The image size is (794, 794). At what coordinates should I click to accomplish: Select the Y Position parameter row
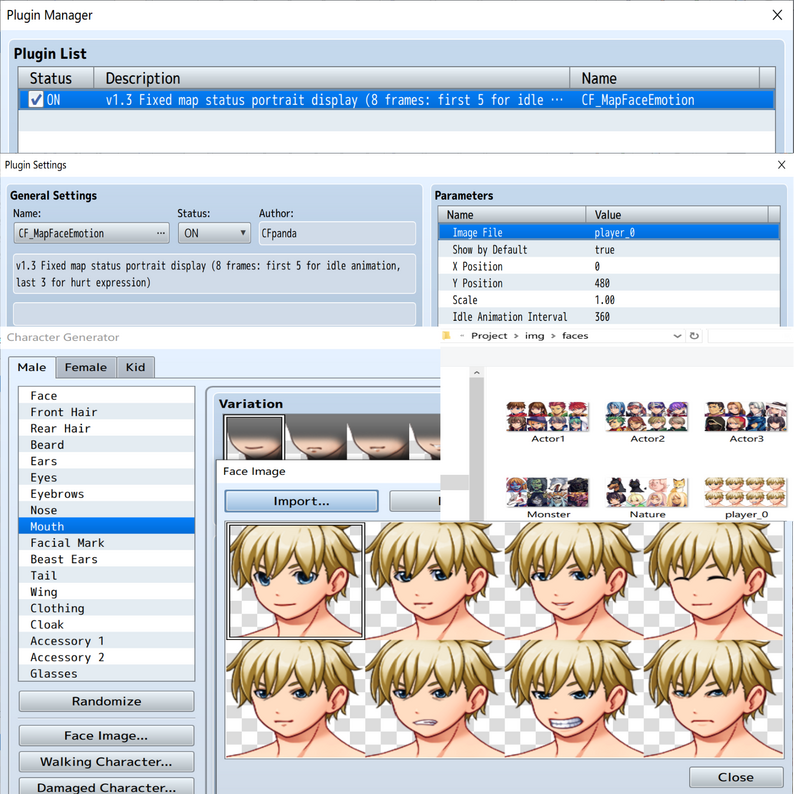609,283
